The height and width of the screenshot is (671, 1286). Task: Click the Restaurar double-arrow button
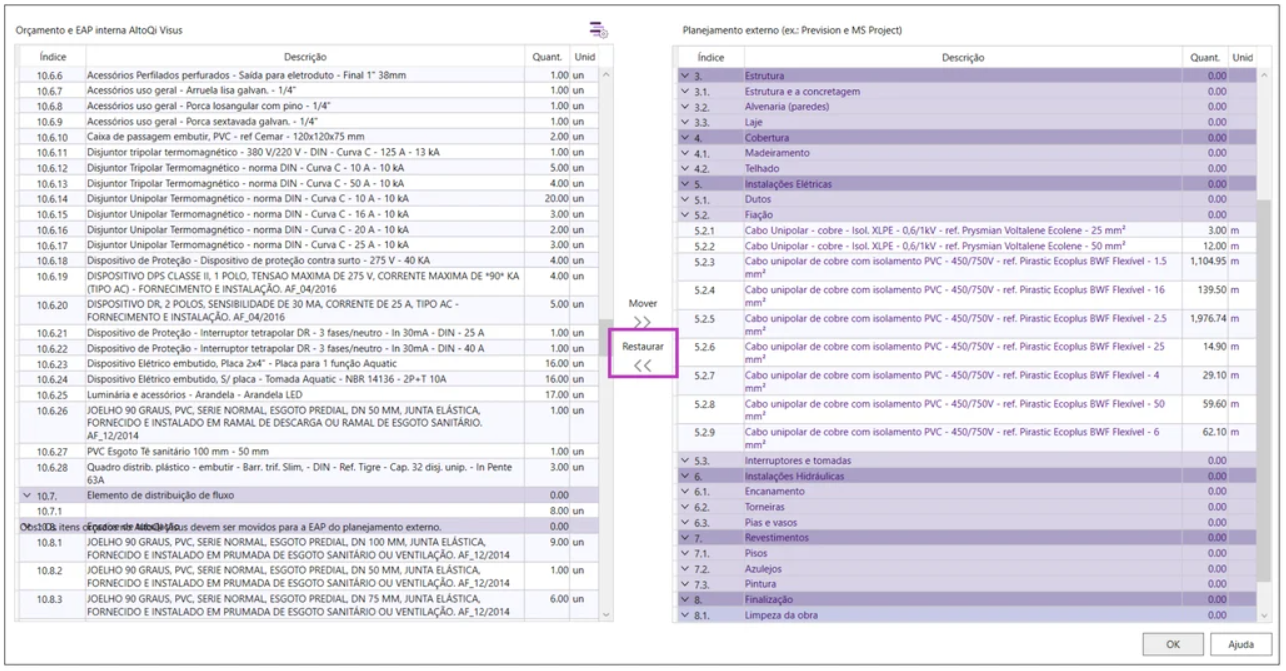[x=642, y=365]
